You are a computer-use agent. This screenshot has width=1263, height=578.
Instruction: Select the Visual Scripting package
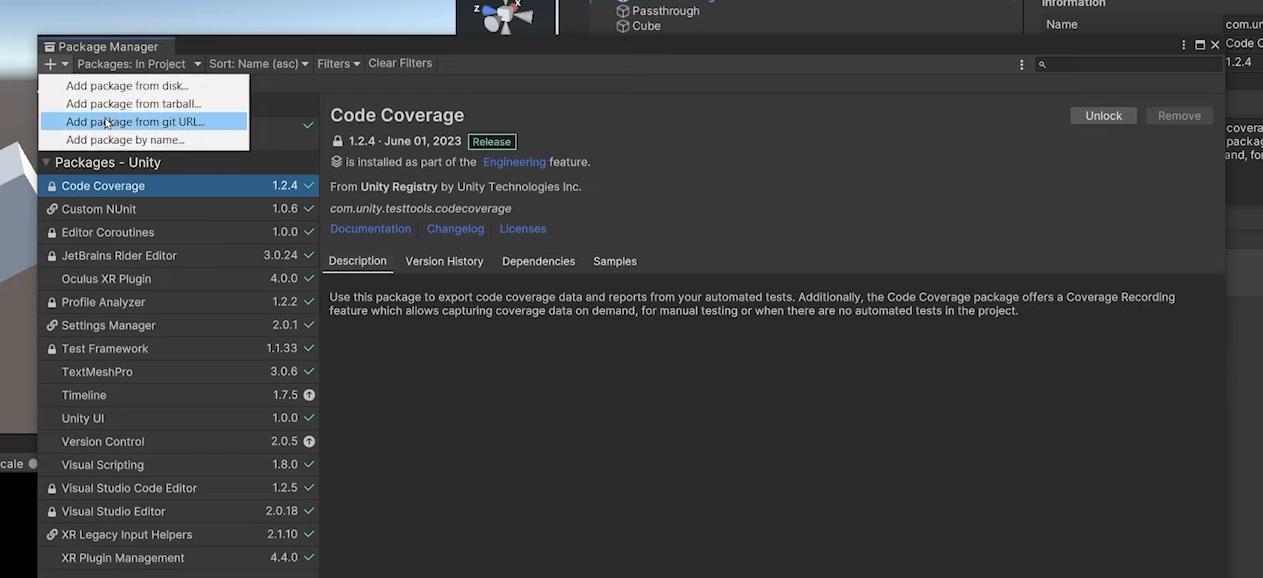[178, 465]
